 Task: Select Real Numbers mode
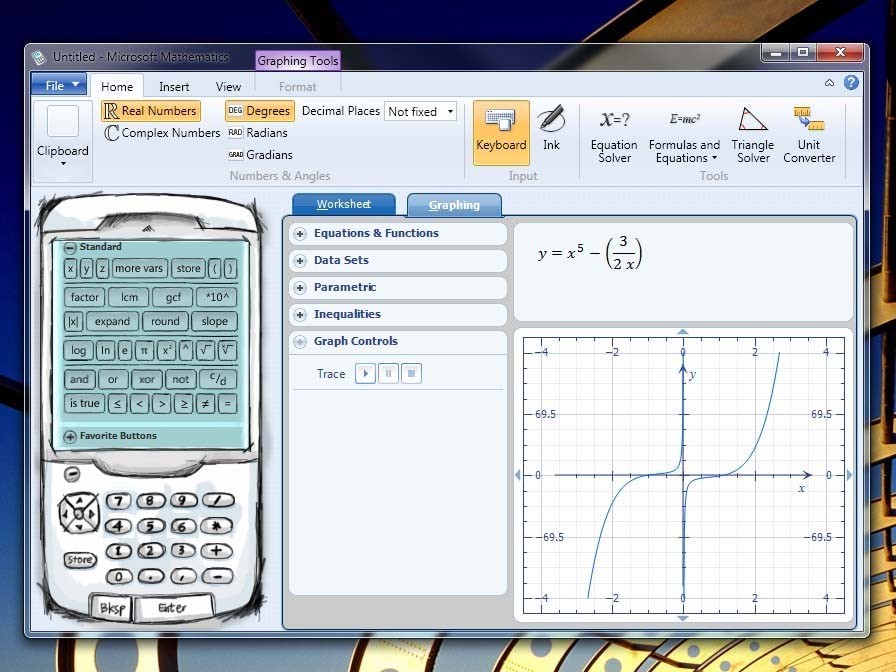point(150,111)
